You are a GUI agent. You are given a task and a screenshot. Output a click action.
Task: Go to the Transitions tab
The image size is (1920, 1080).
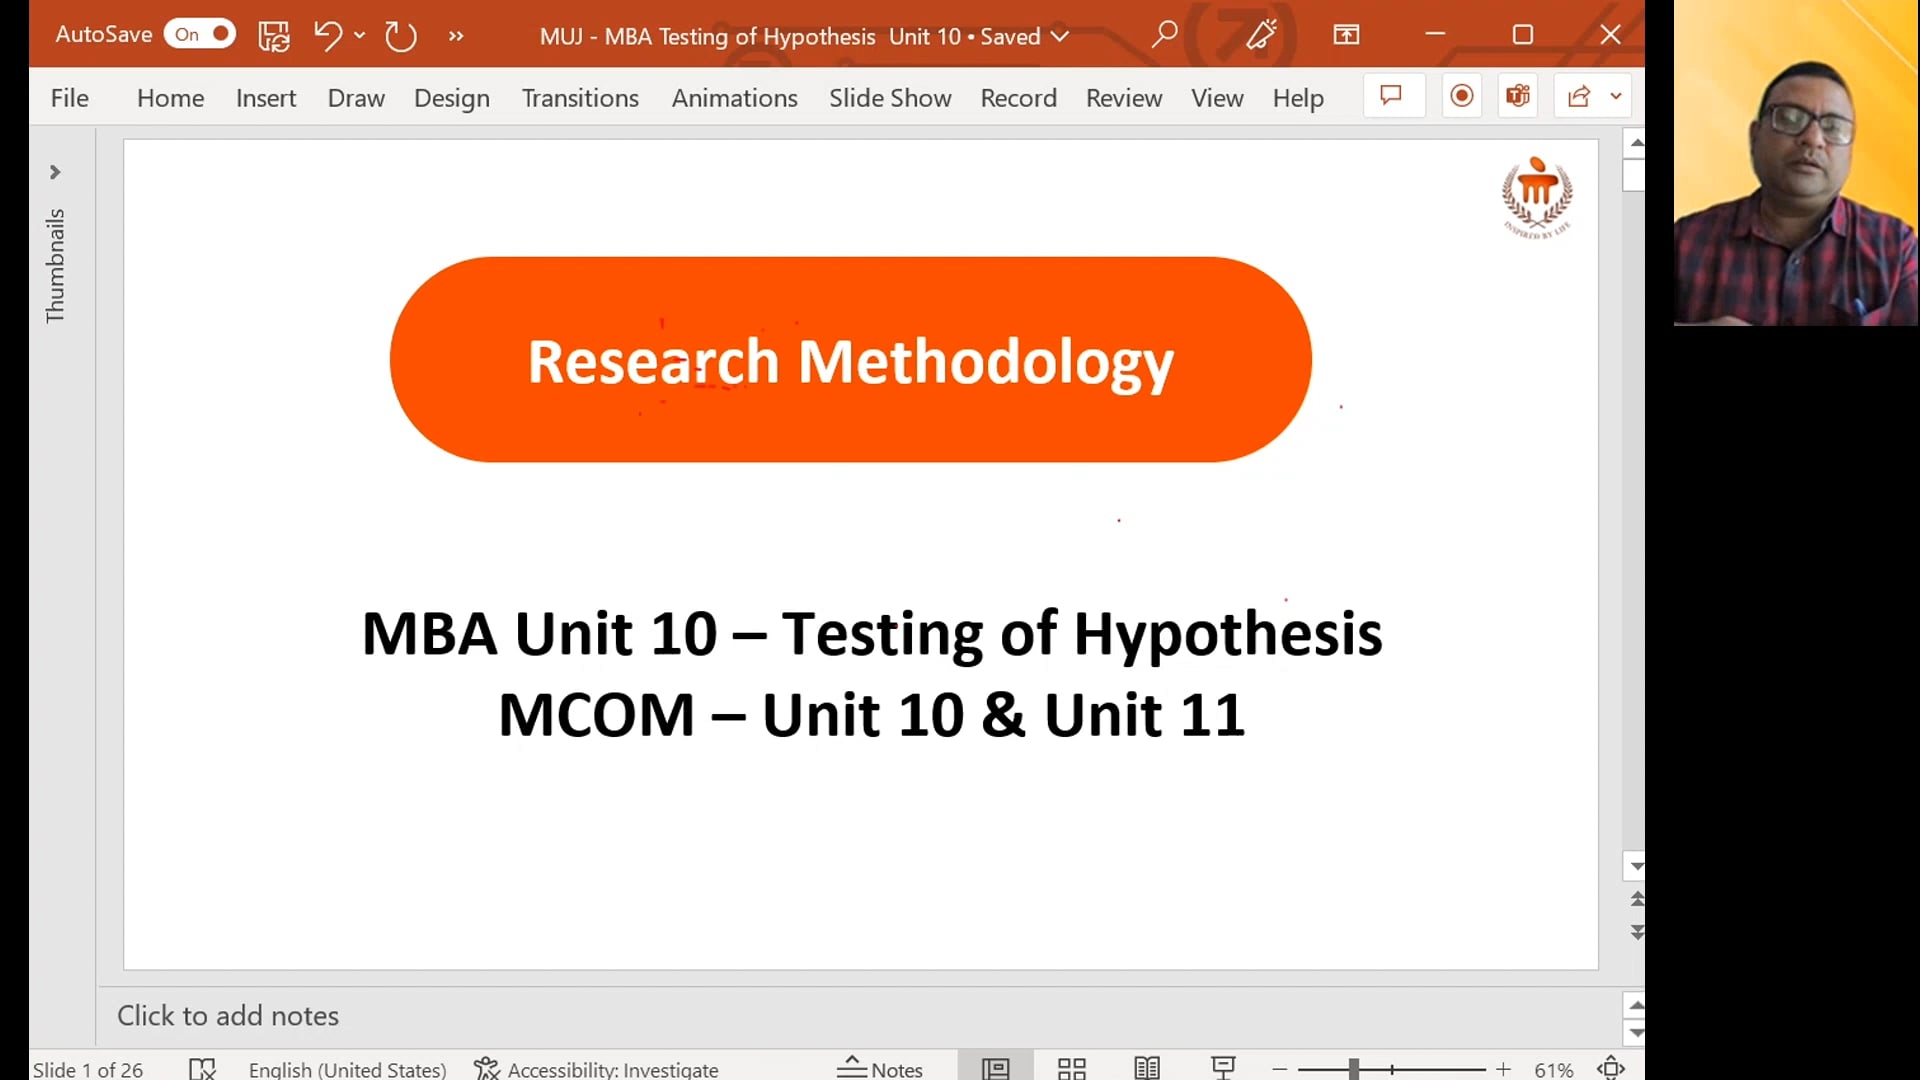[580, 98]
